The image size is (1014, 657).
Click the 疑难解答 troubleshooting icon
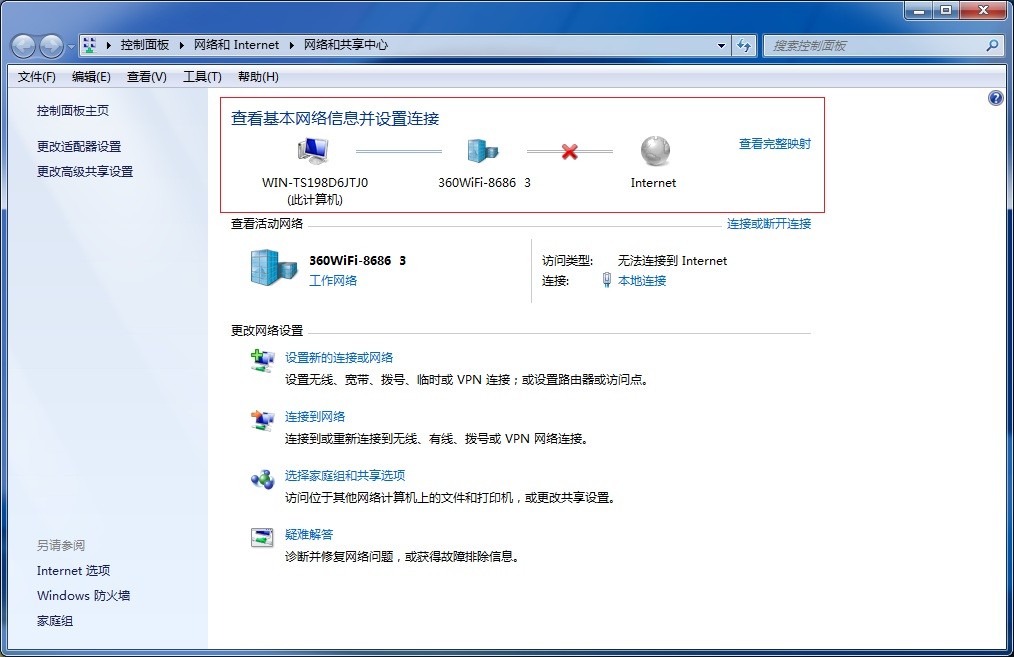262,537
